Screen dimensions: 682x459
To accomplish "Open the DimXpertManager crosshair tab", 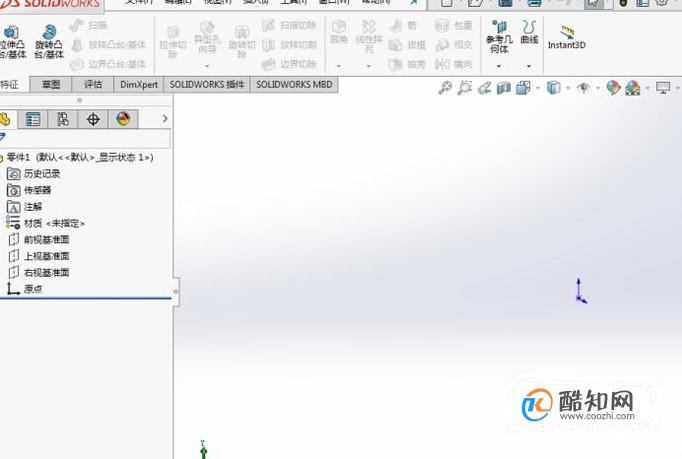I will click(x=93, y=119).
